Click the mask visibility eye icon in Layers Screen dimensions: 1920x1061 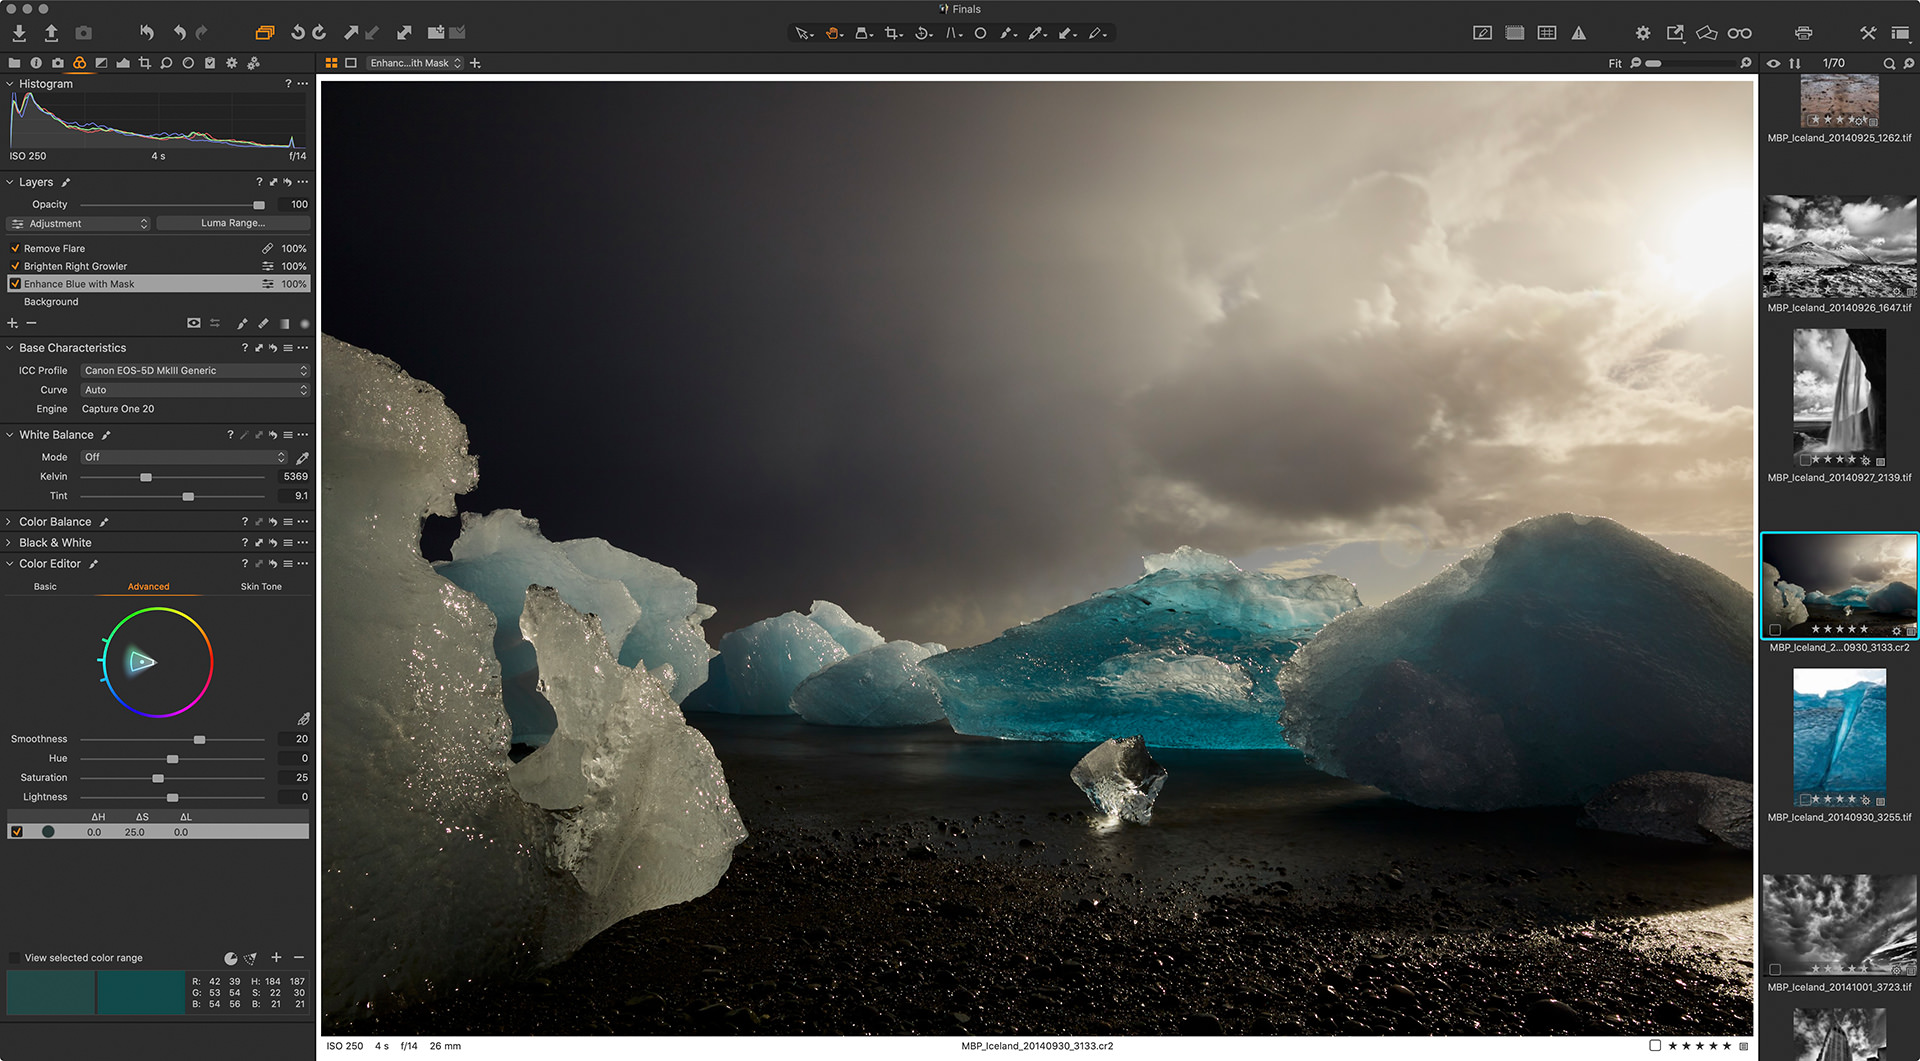coord(193,323)
